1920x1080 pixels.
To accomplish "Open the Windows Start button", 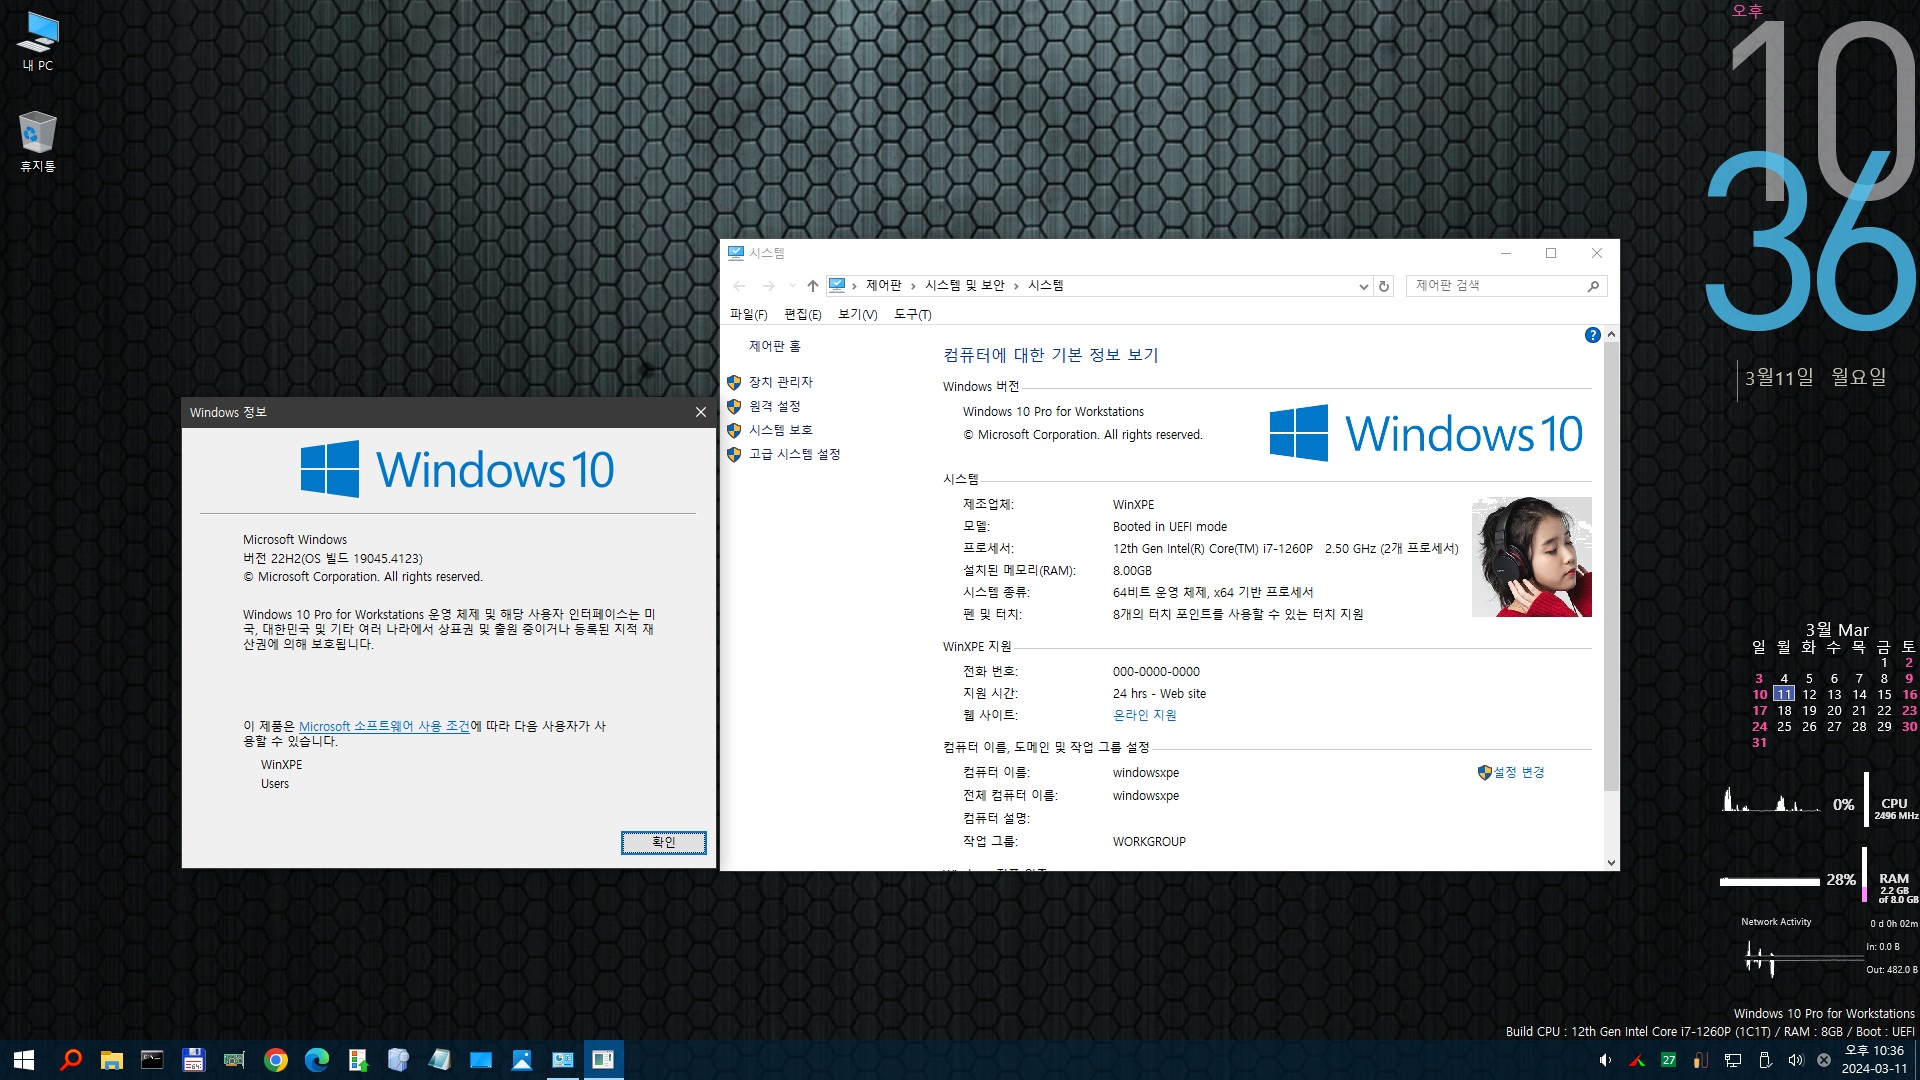I will tap(24, 1060).
